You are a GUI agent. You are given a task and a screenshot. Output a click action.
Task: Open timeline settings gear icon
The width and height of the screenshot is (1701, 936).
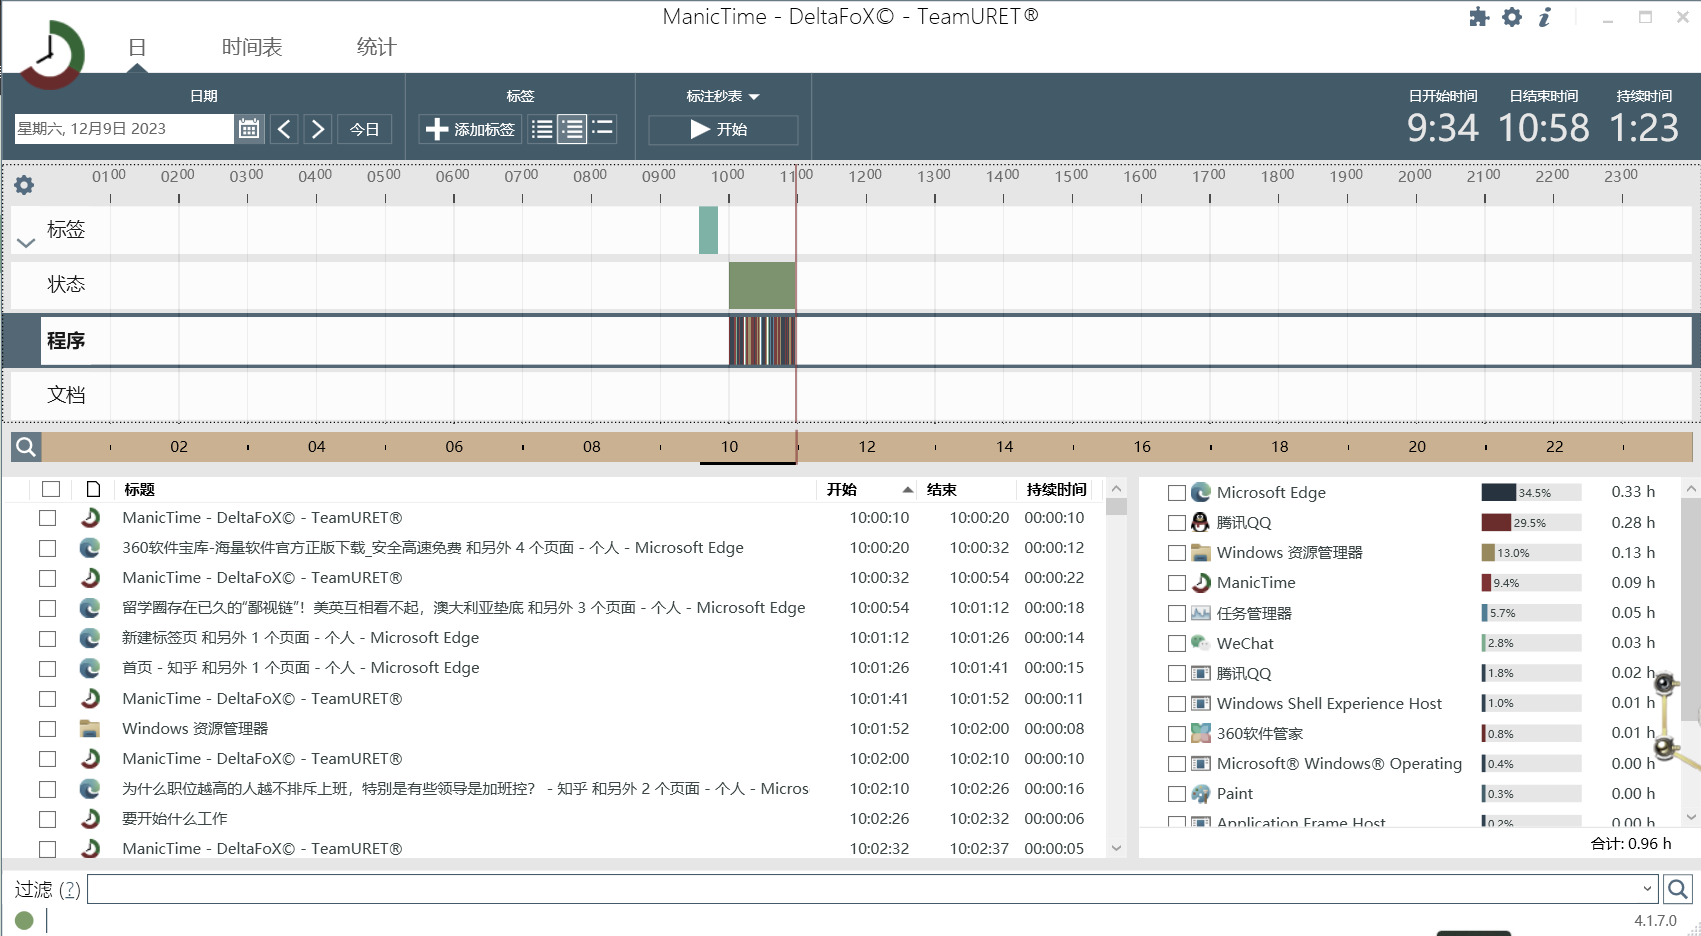pos(24,185)
